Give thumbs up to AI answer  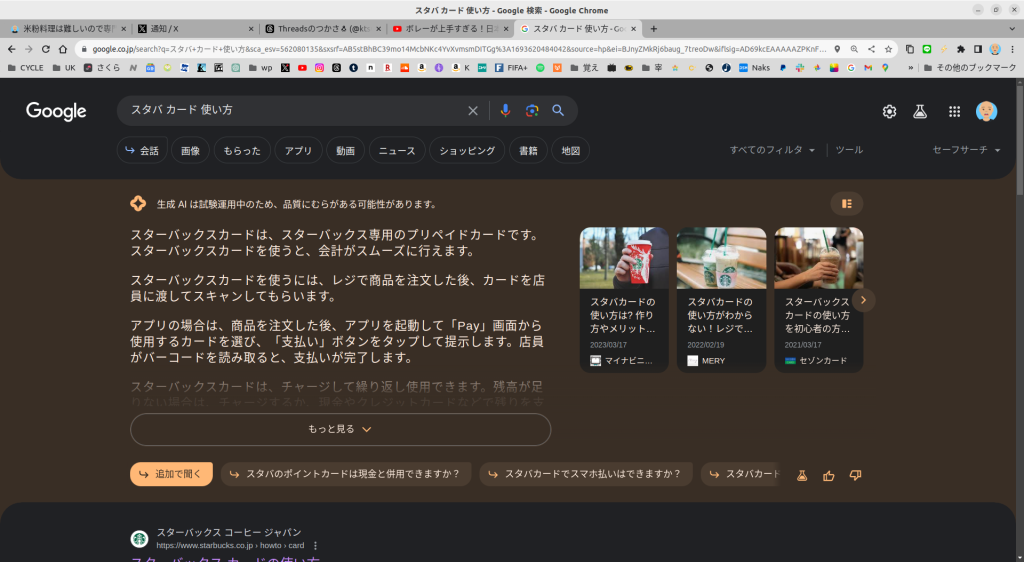[829, 476]
